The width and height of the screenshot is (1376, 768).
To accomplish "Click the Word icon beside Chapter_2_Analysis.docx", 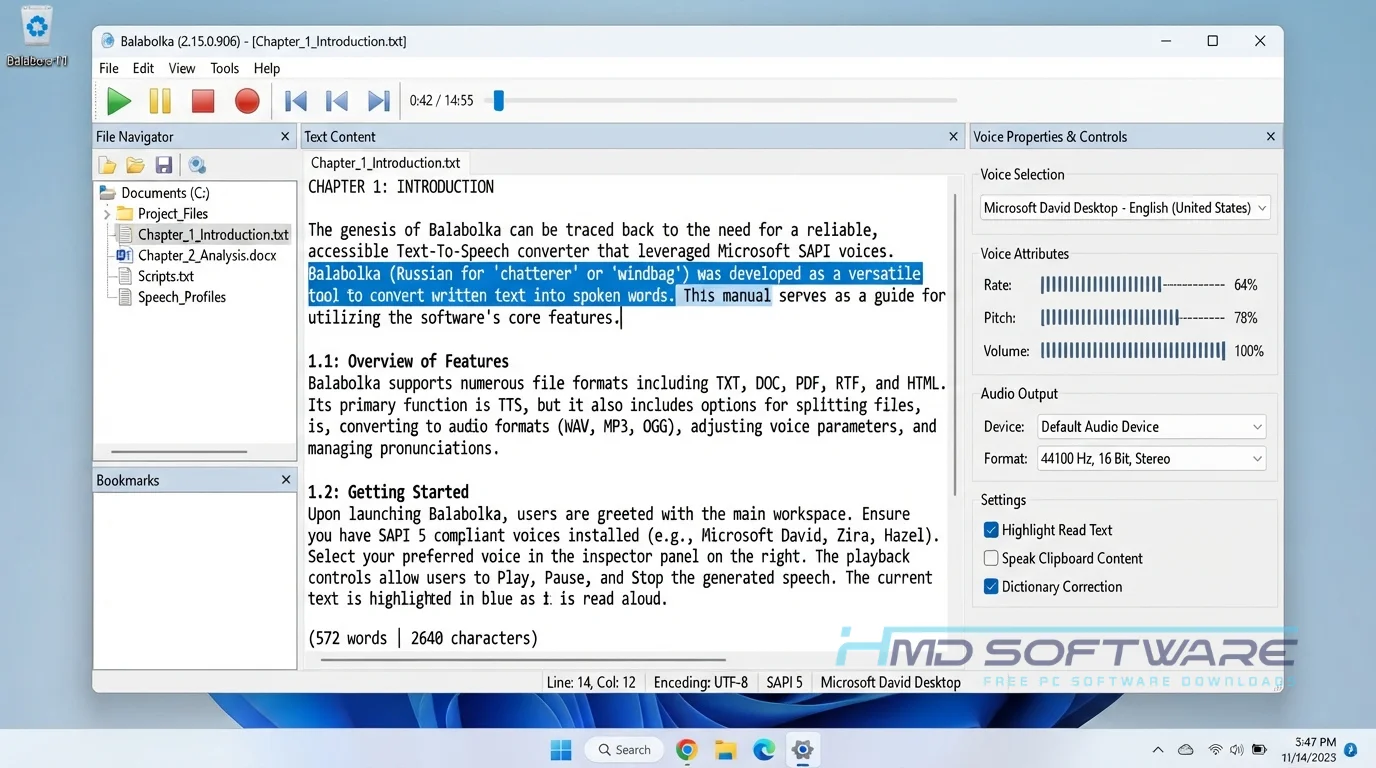I will tap(125, 256).
